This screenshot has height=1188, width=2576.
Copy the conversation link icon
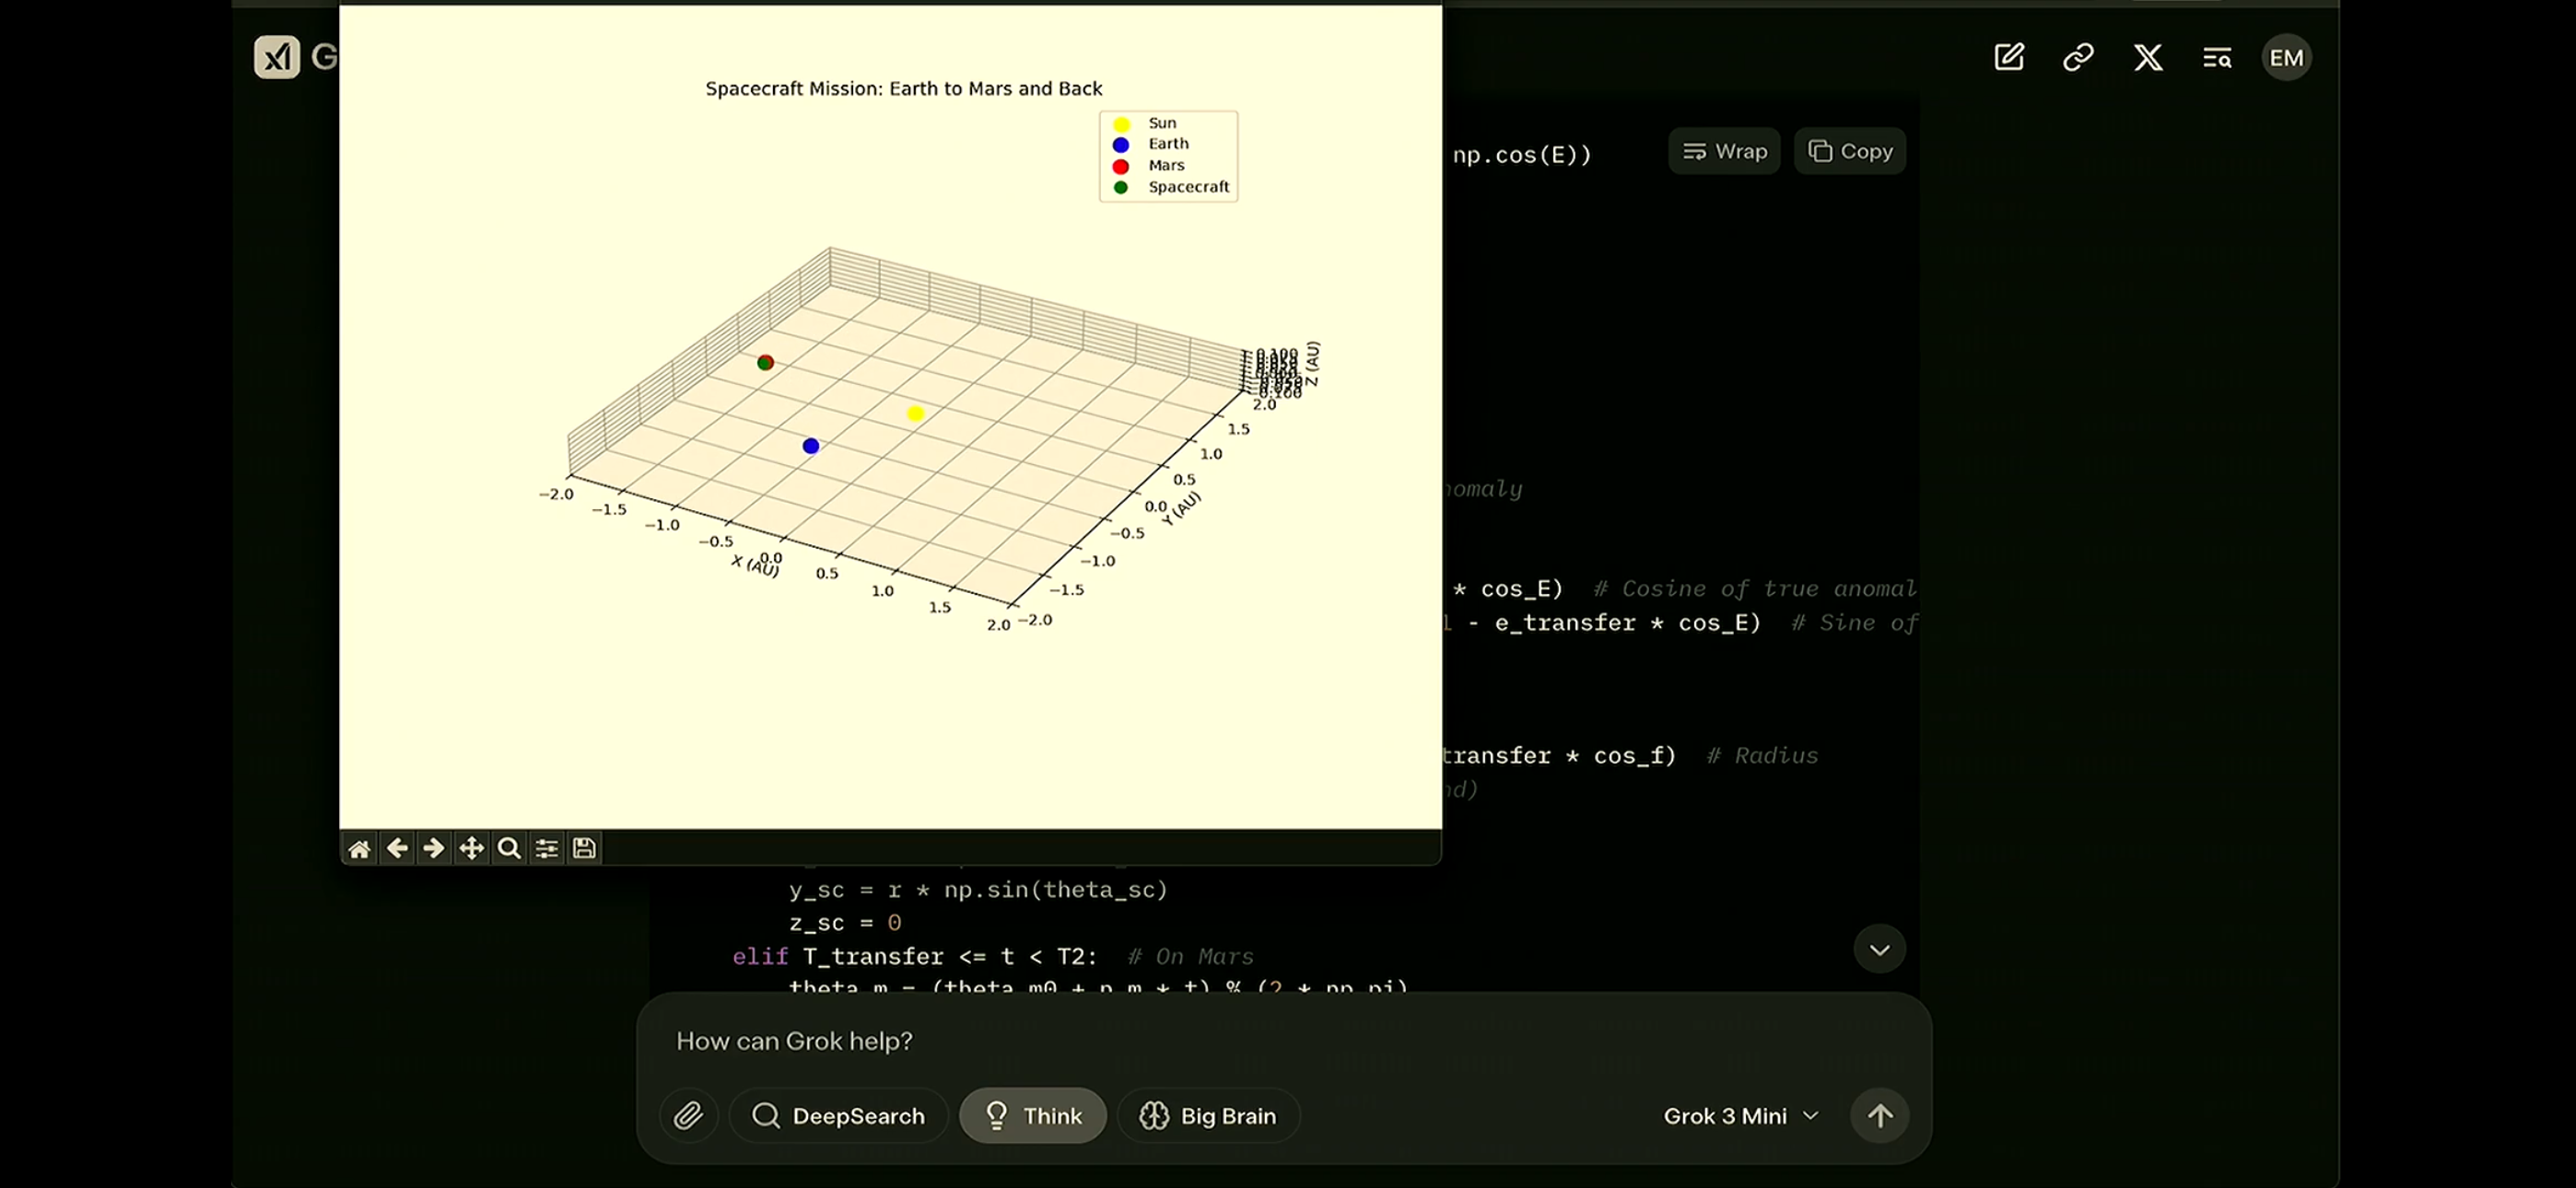(x=2078, y=57)
